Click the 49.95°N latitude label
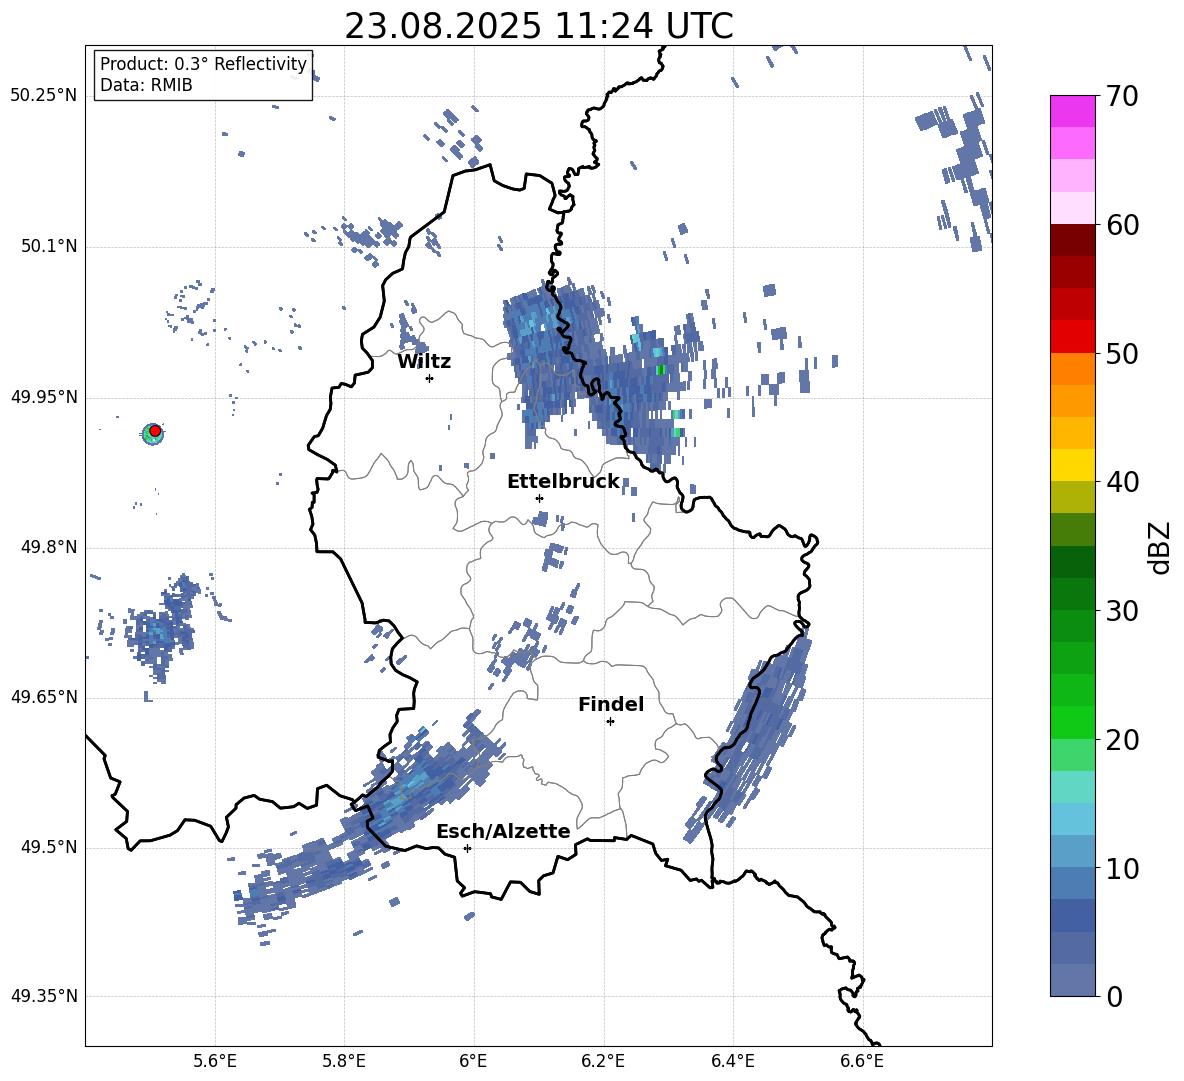 44,397
